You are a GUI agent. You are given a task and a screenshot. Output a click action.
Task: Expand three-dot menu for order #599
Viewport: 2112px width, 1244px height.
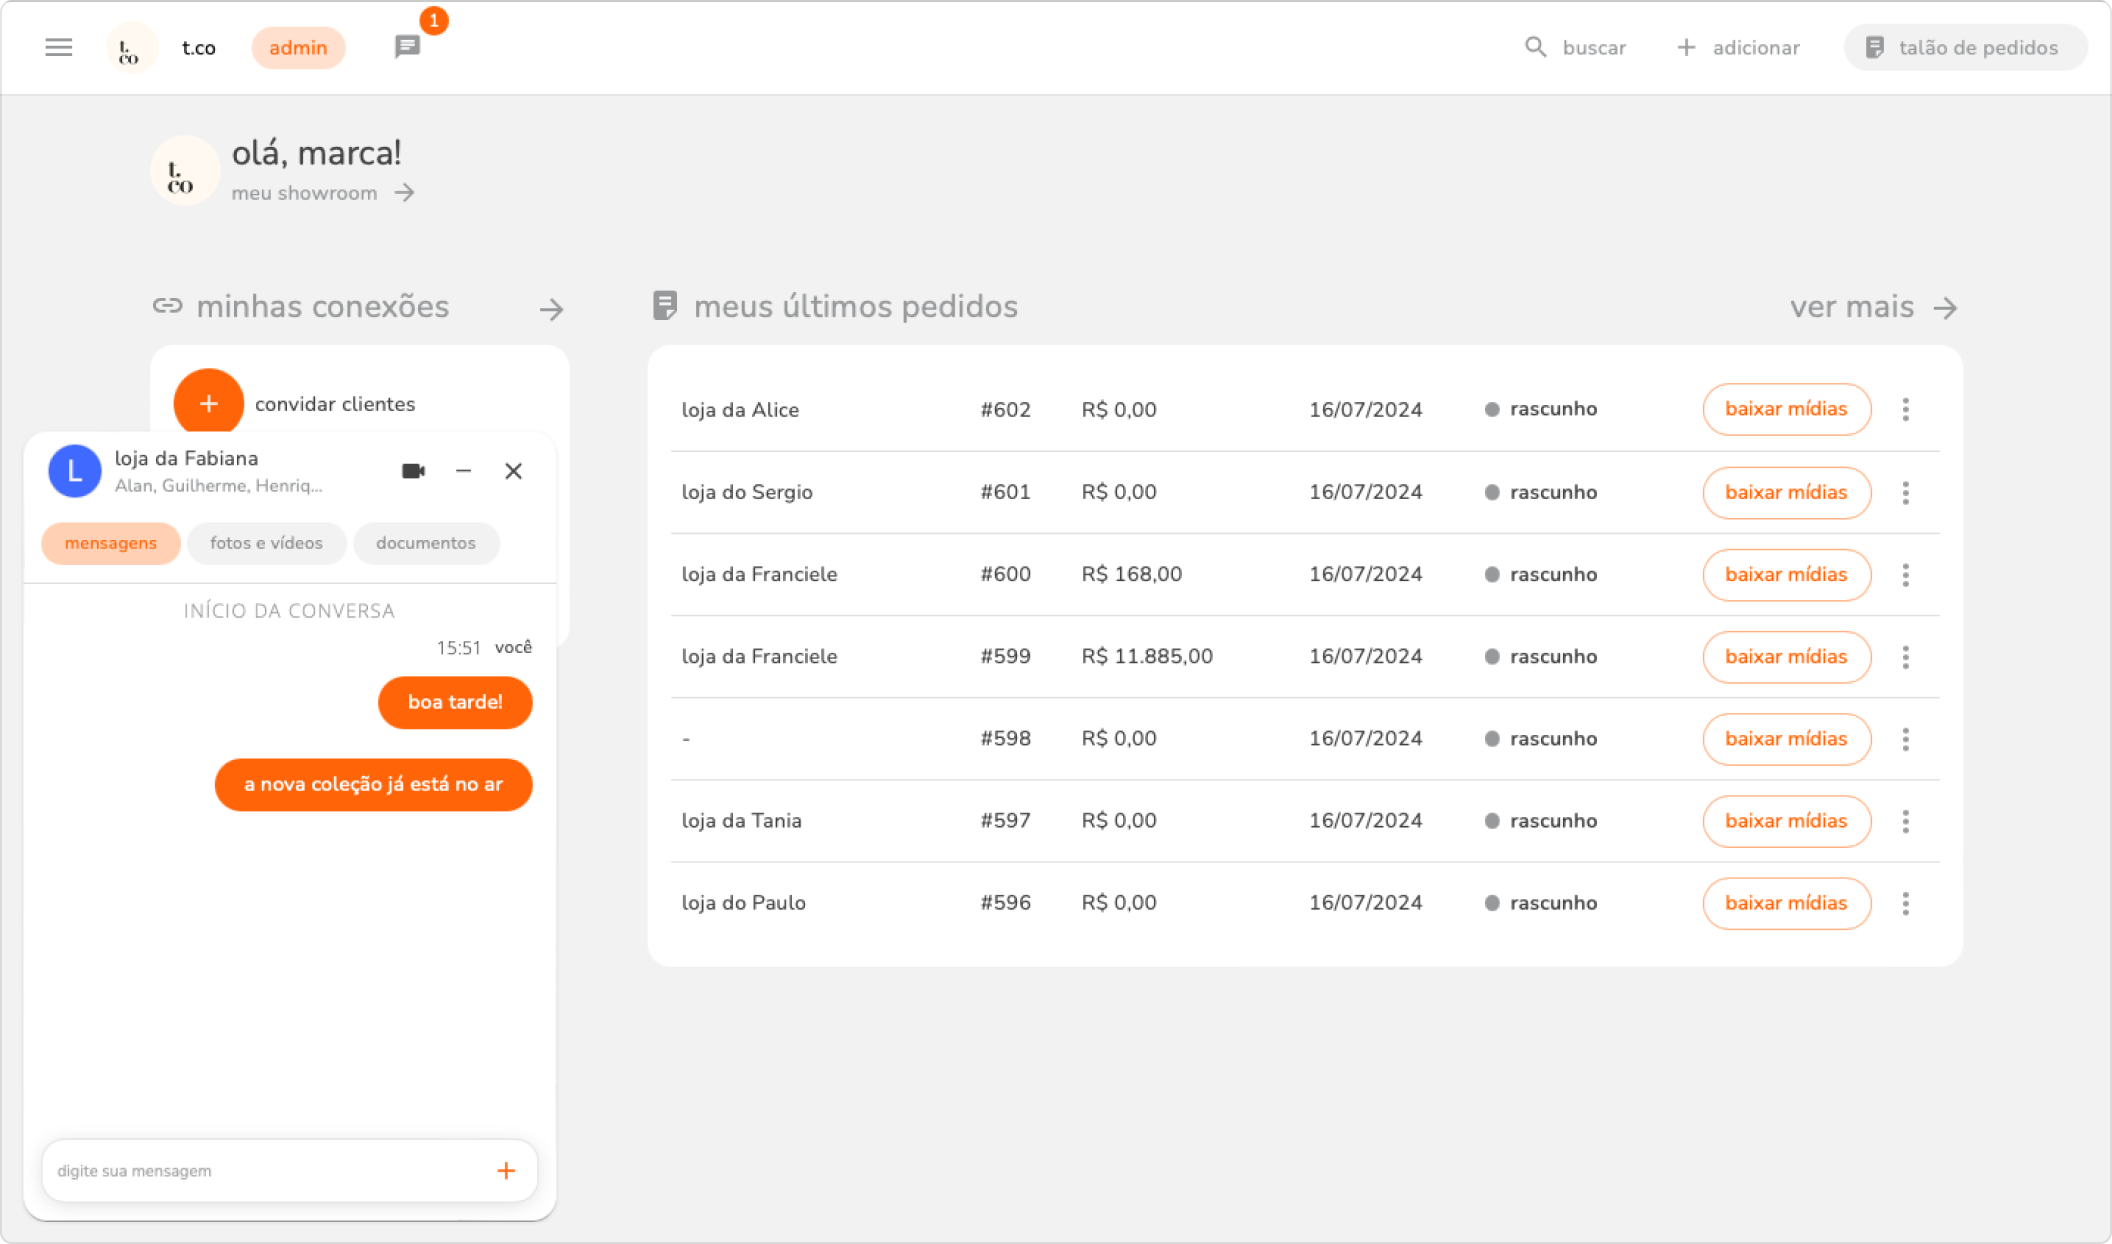[1905, 657]
